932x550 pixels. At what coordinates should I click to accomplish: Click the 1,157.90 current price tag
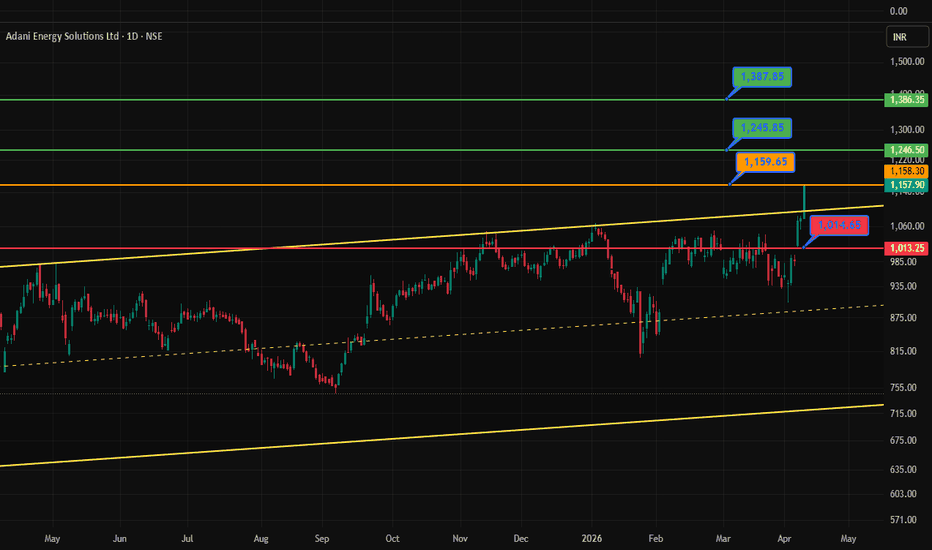point(906,185)
